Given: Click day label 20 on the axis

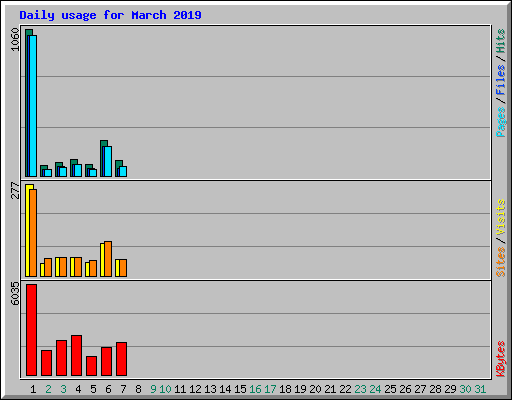Looking at the screenshot, I should (x=315, y=389).
